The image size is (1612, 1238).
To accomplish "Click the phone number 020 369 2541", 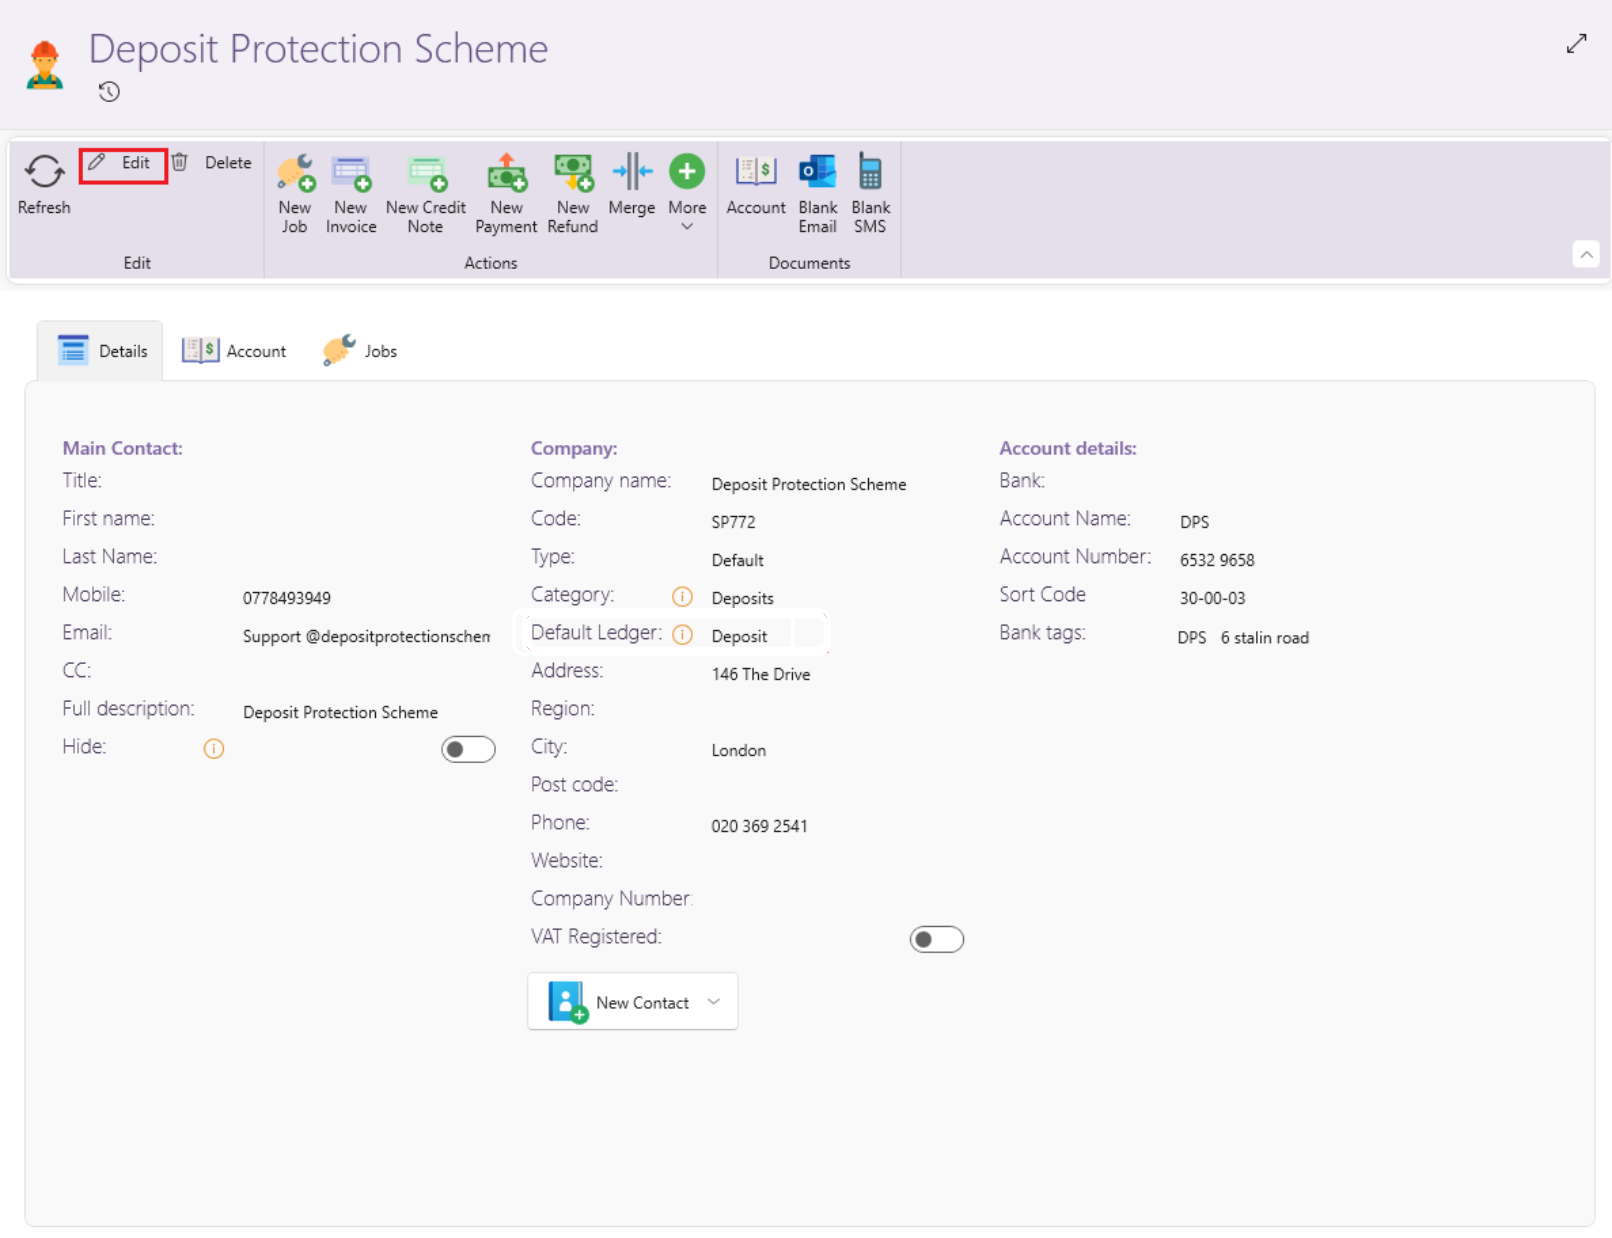I will 759,826.
